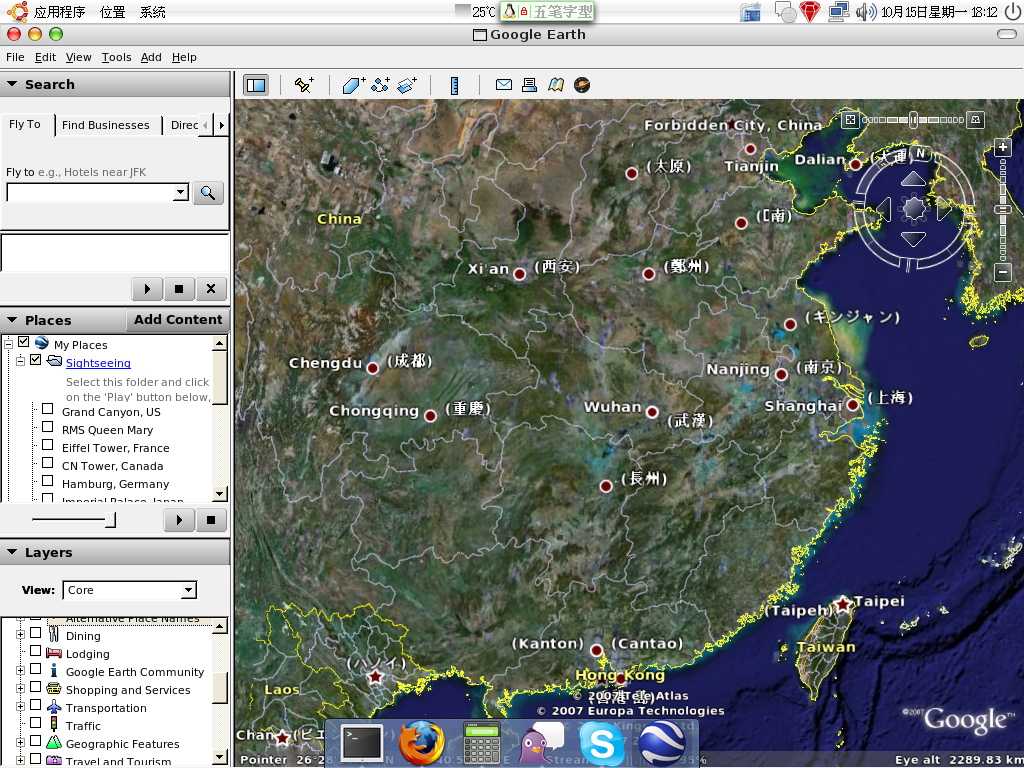Launch Firefox from the dock
This screenshot has width=1024, height=768.
[421, 743]
